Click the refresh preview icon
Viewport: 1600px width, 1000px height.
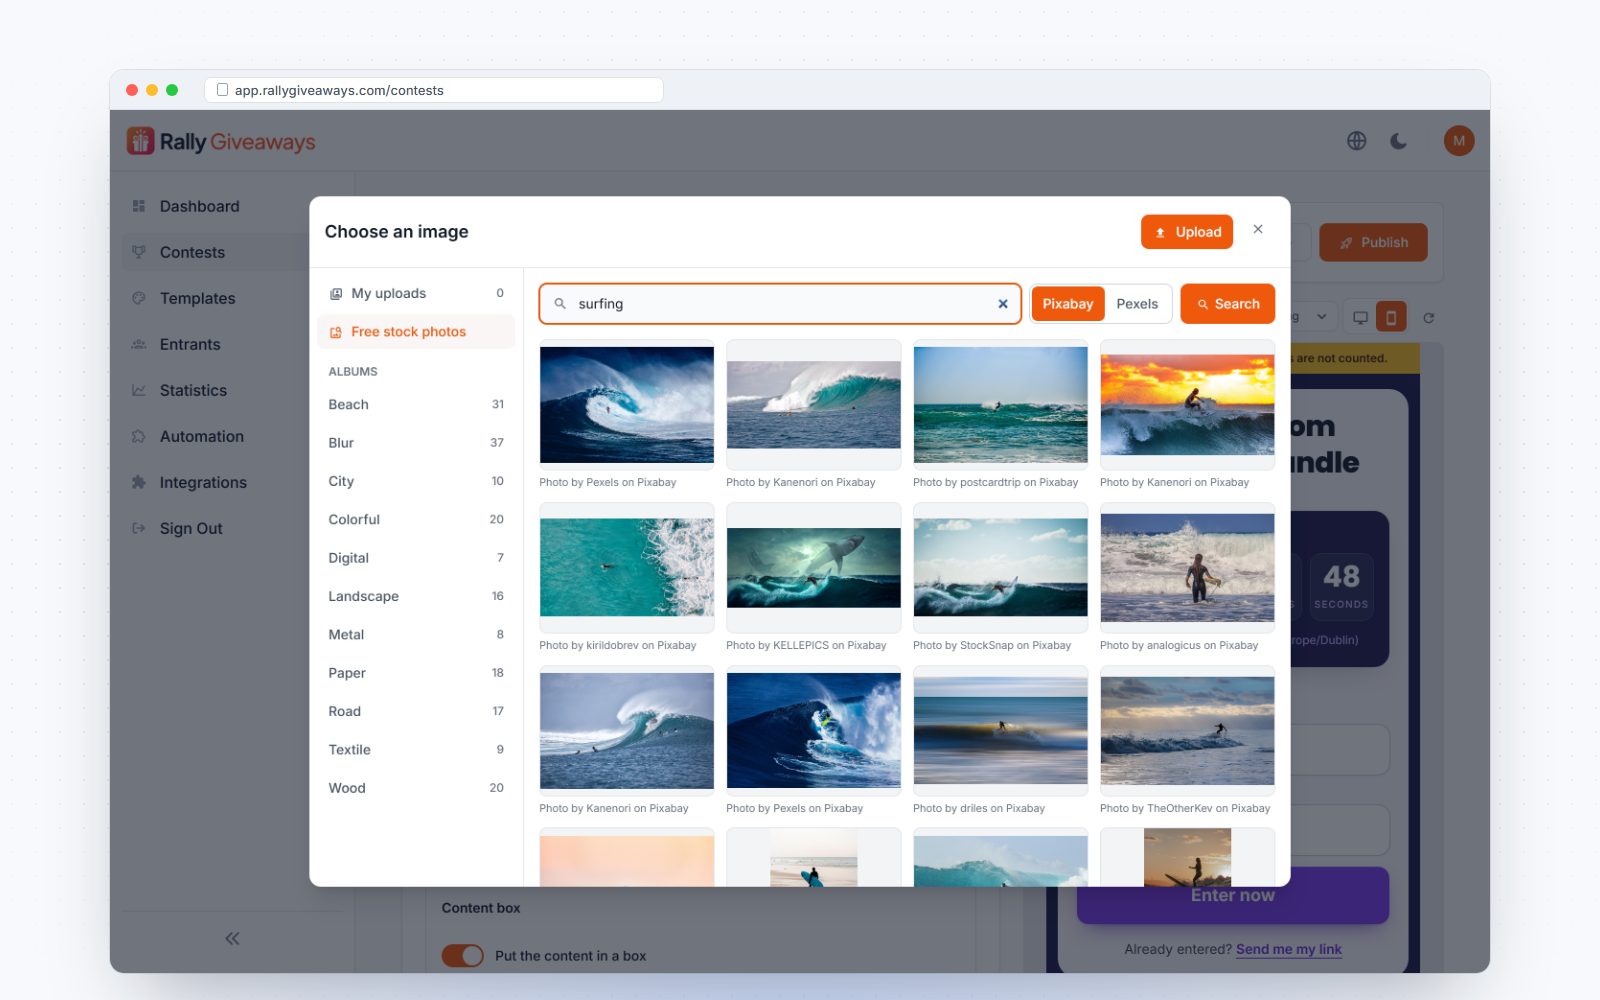(1428, 318)
